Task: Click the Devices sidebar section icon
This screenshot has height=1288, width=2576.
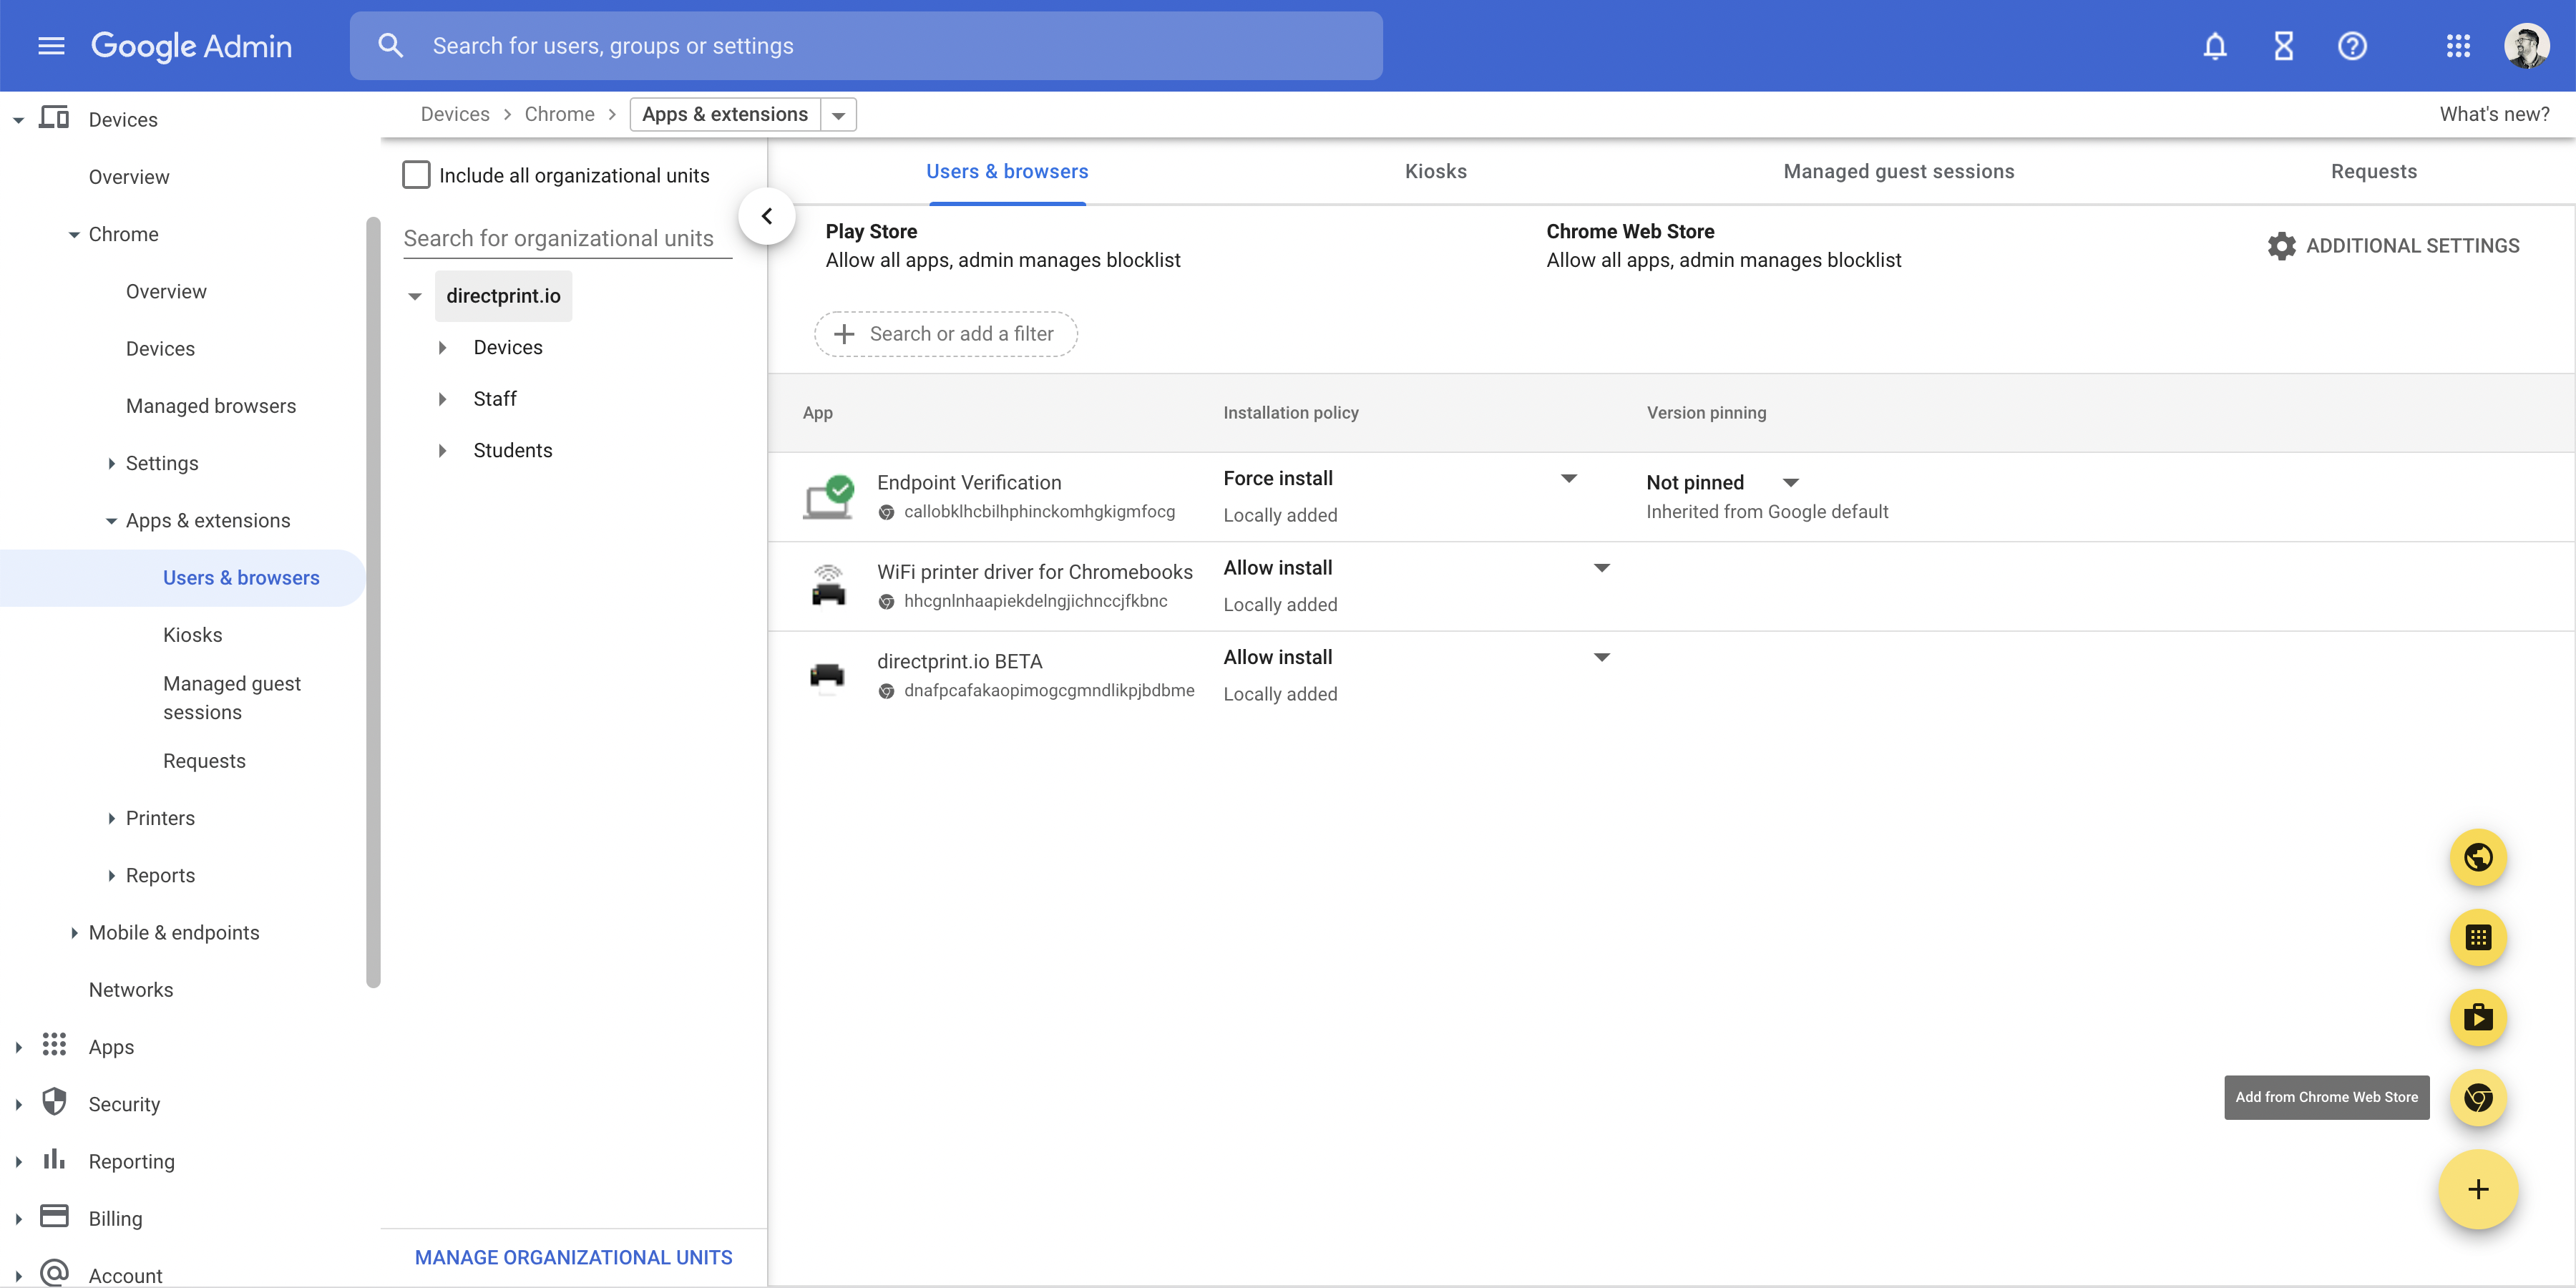Action: coord(54,119)
